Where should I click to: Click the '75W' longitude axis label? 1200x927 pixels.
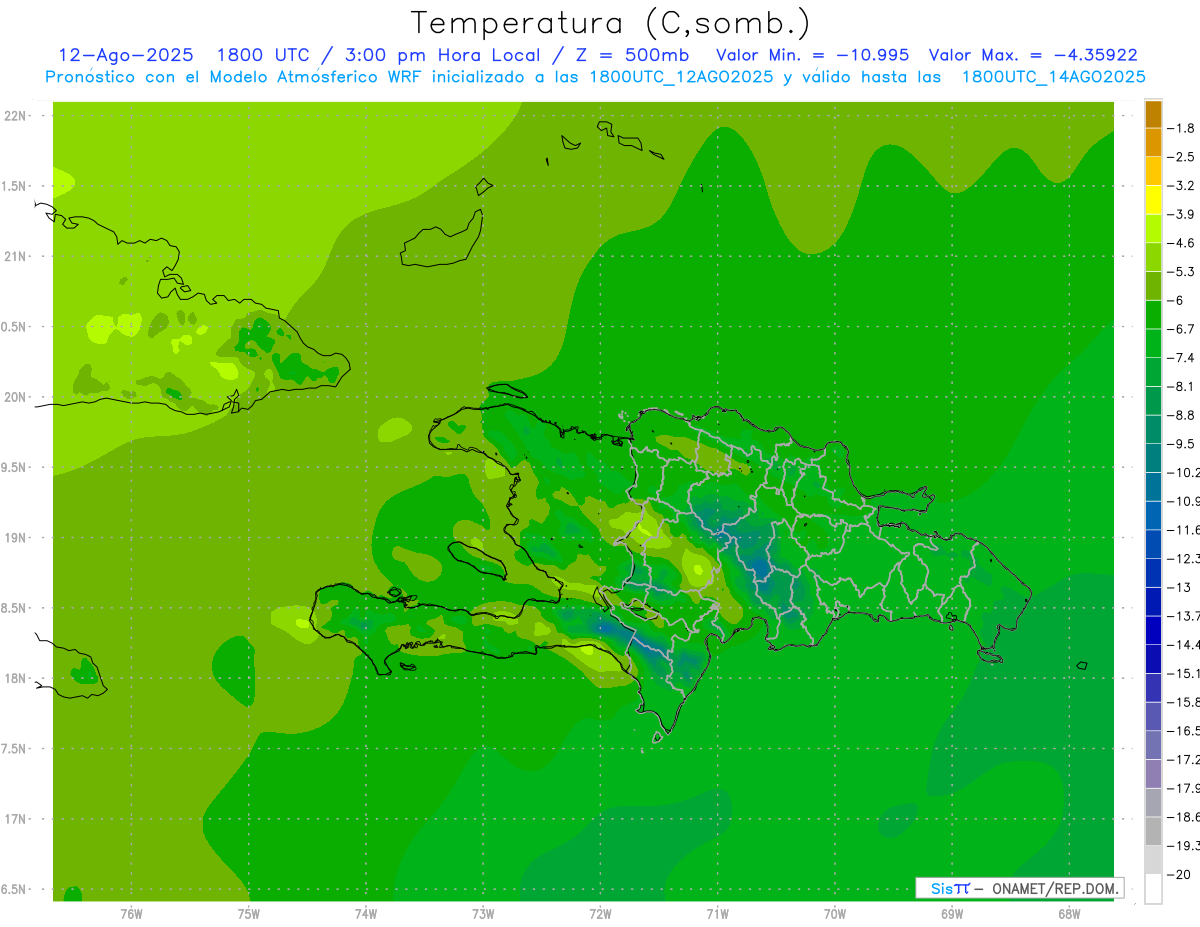(x=248, y=913)
